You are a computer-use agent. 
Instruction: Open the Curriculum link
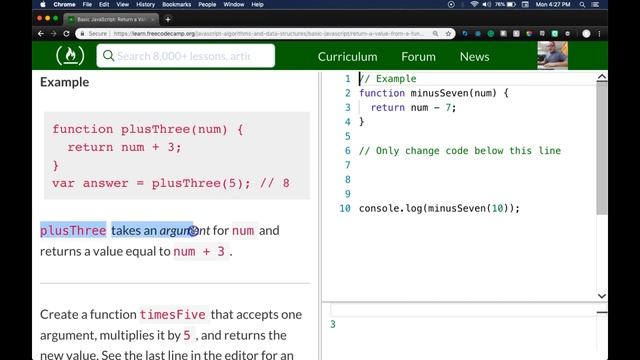pyautogui.click(x=347, y=57)
